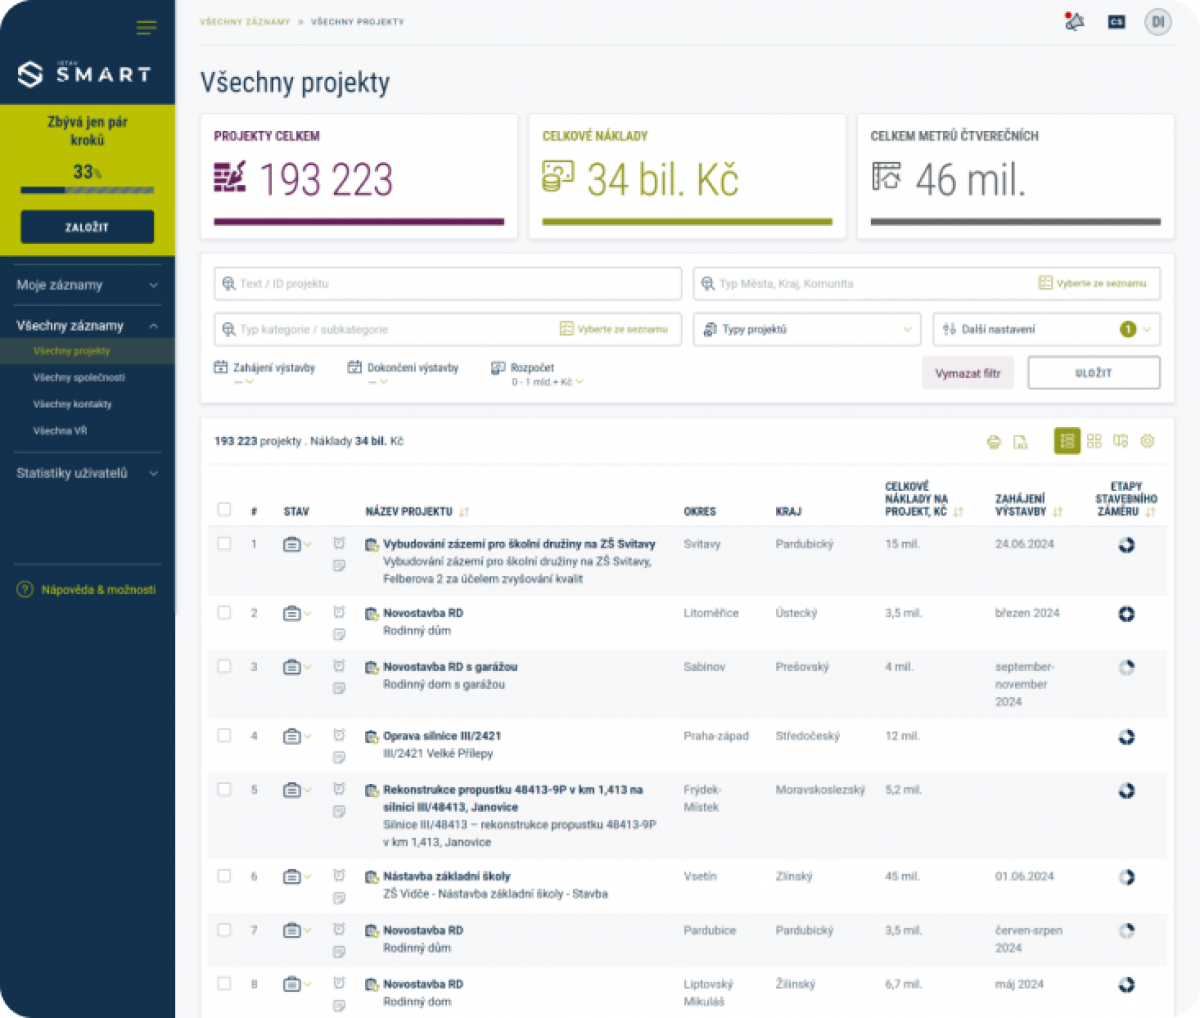Select the checkbox for Oprava silnice III/2421
The height and width of the screenshot is (1018, 1200).
(x=224, y=736)
